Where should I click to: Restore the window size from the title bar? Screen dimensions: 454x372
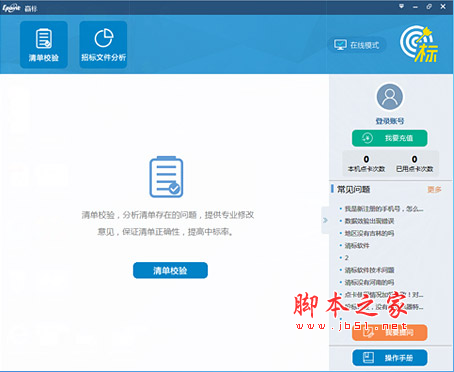(429, 6)
